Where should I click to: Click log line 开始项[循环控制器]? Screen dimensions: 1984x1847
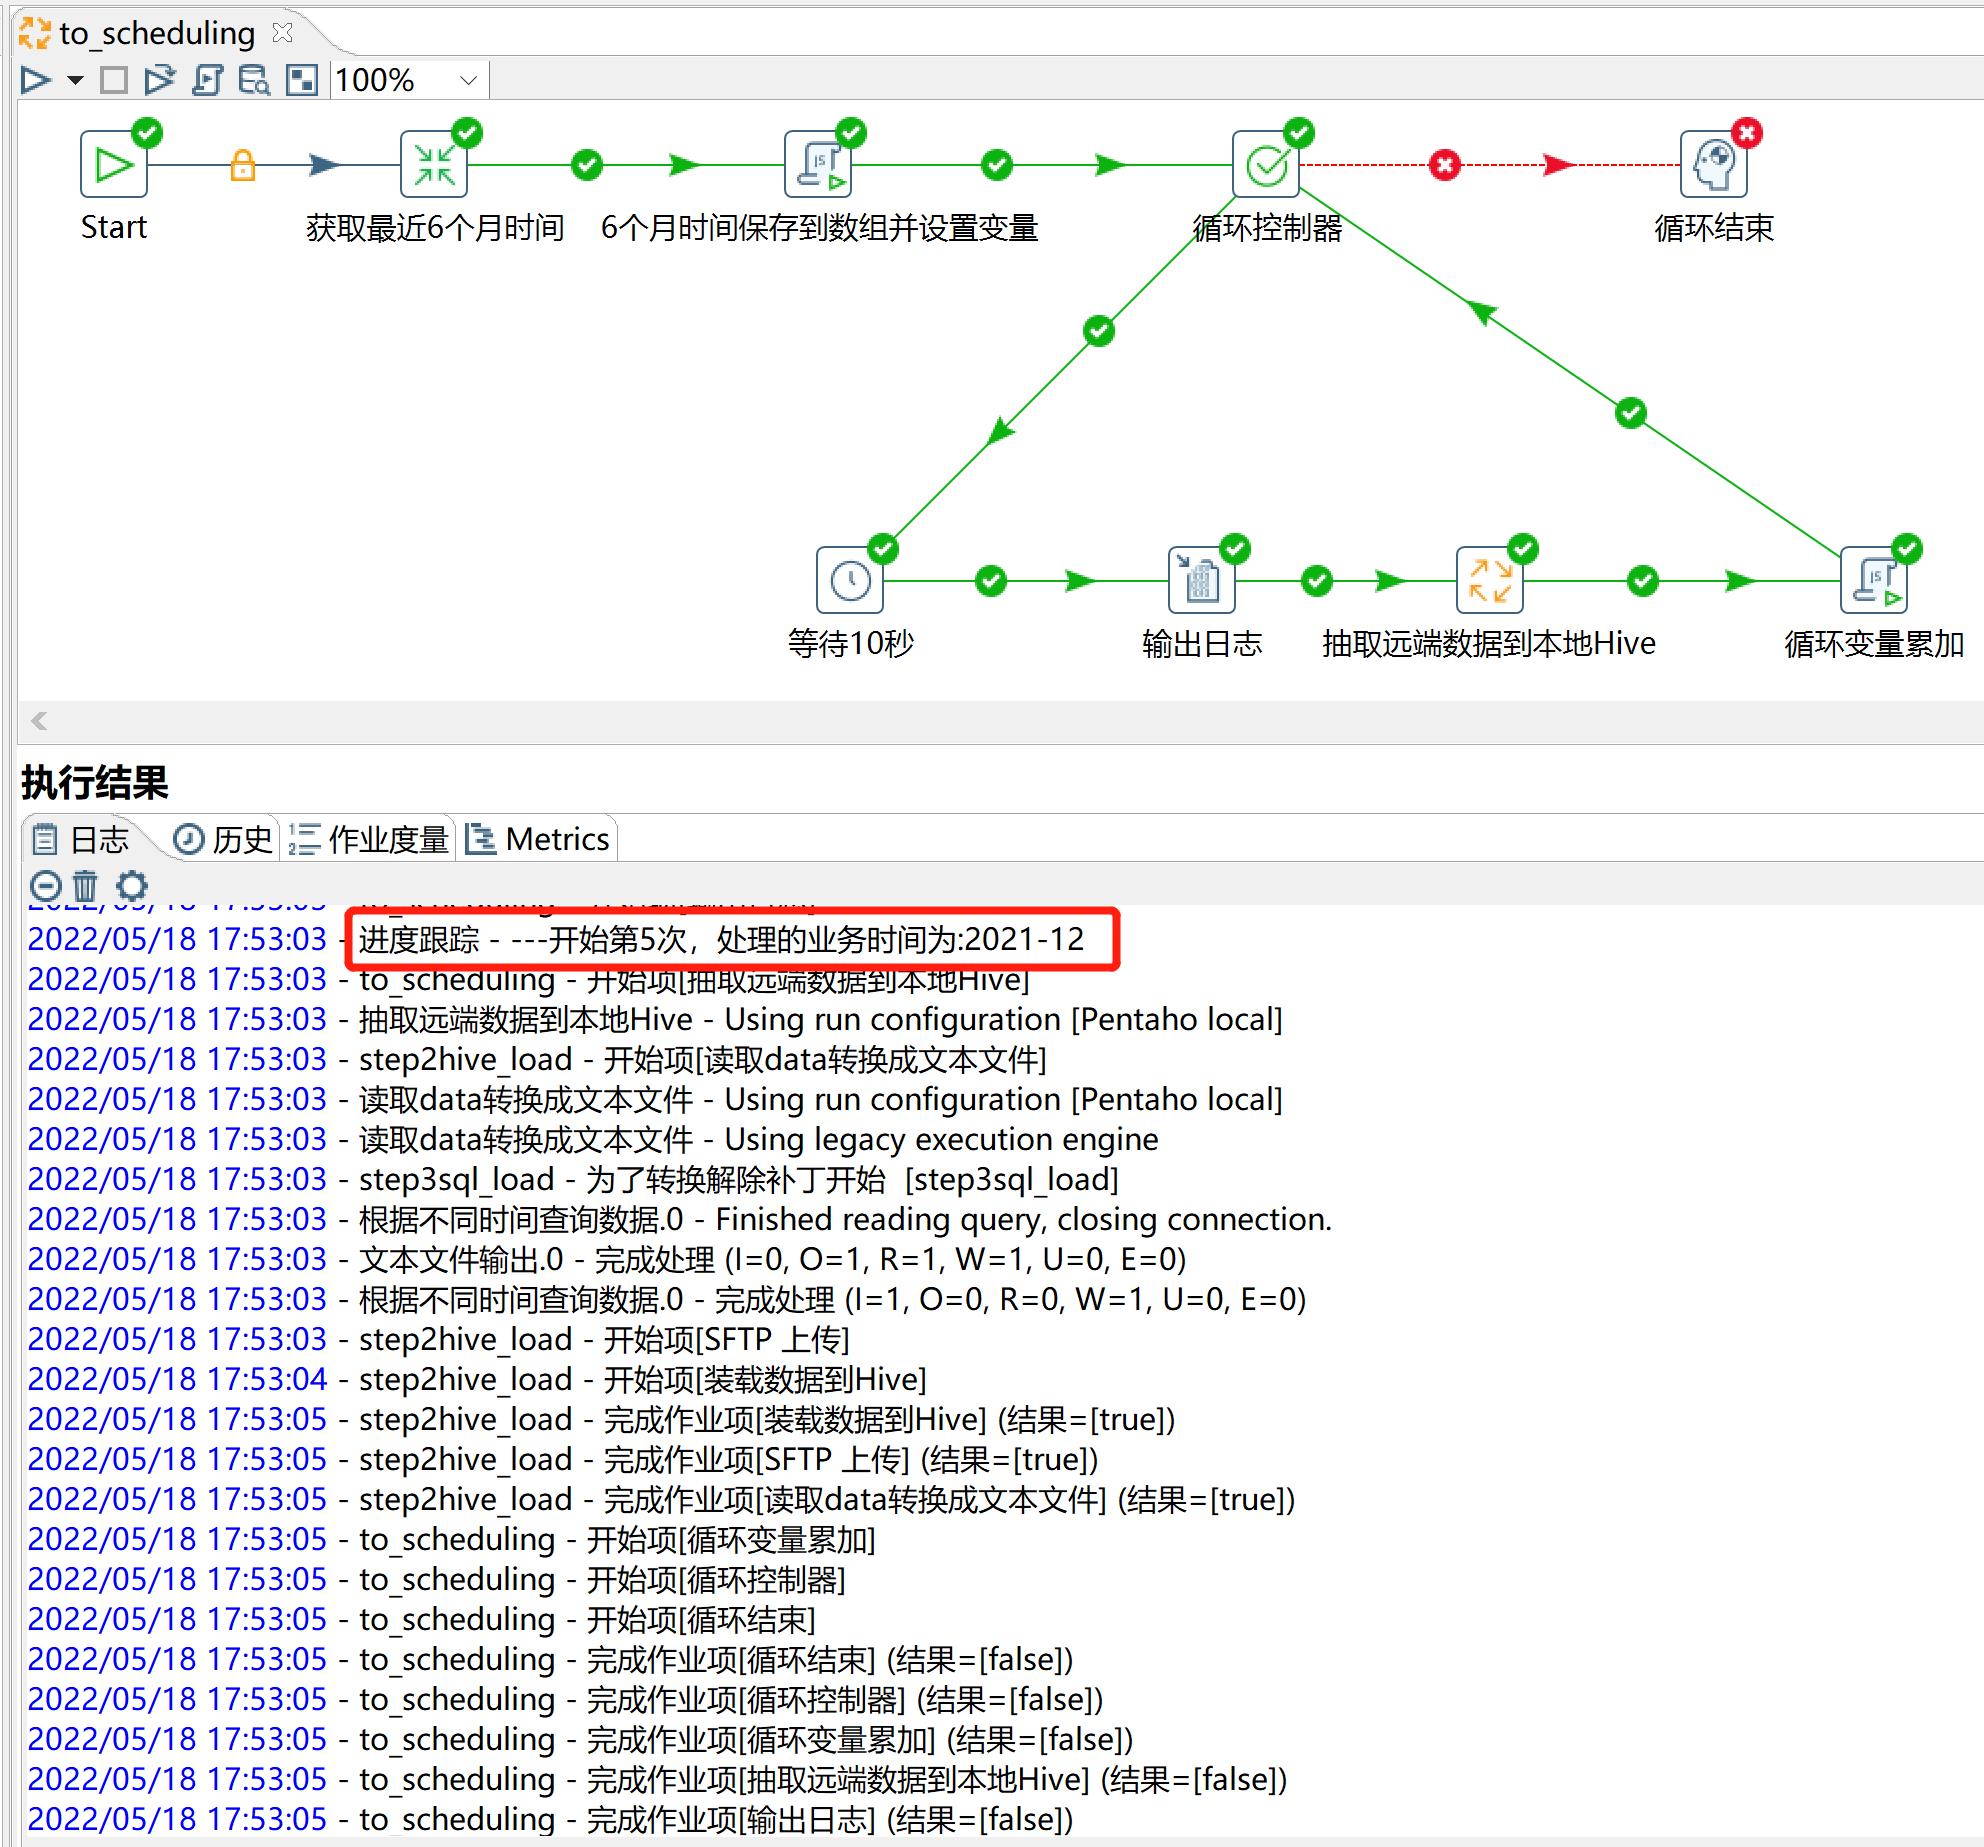[436, 1579]
